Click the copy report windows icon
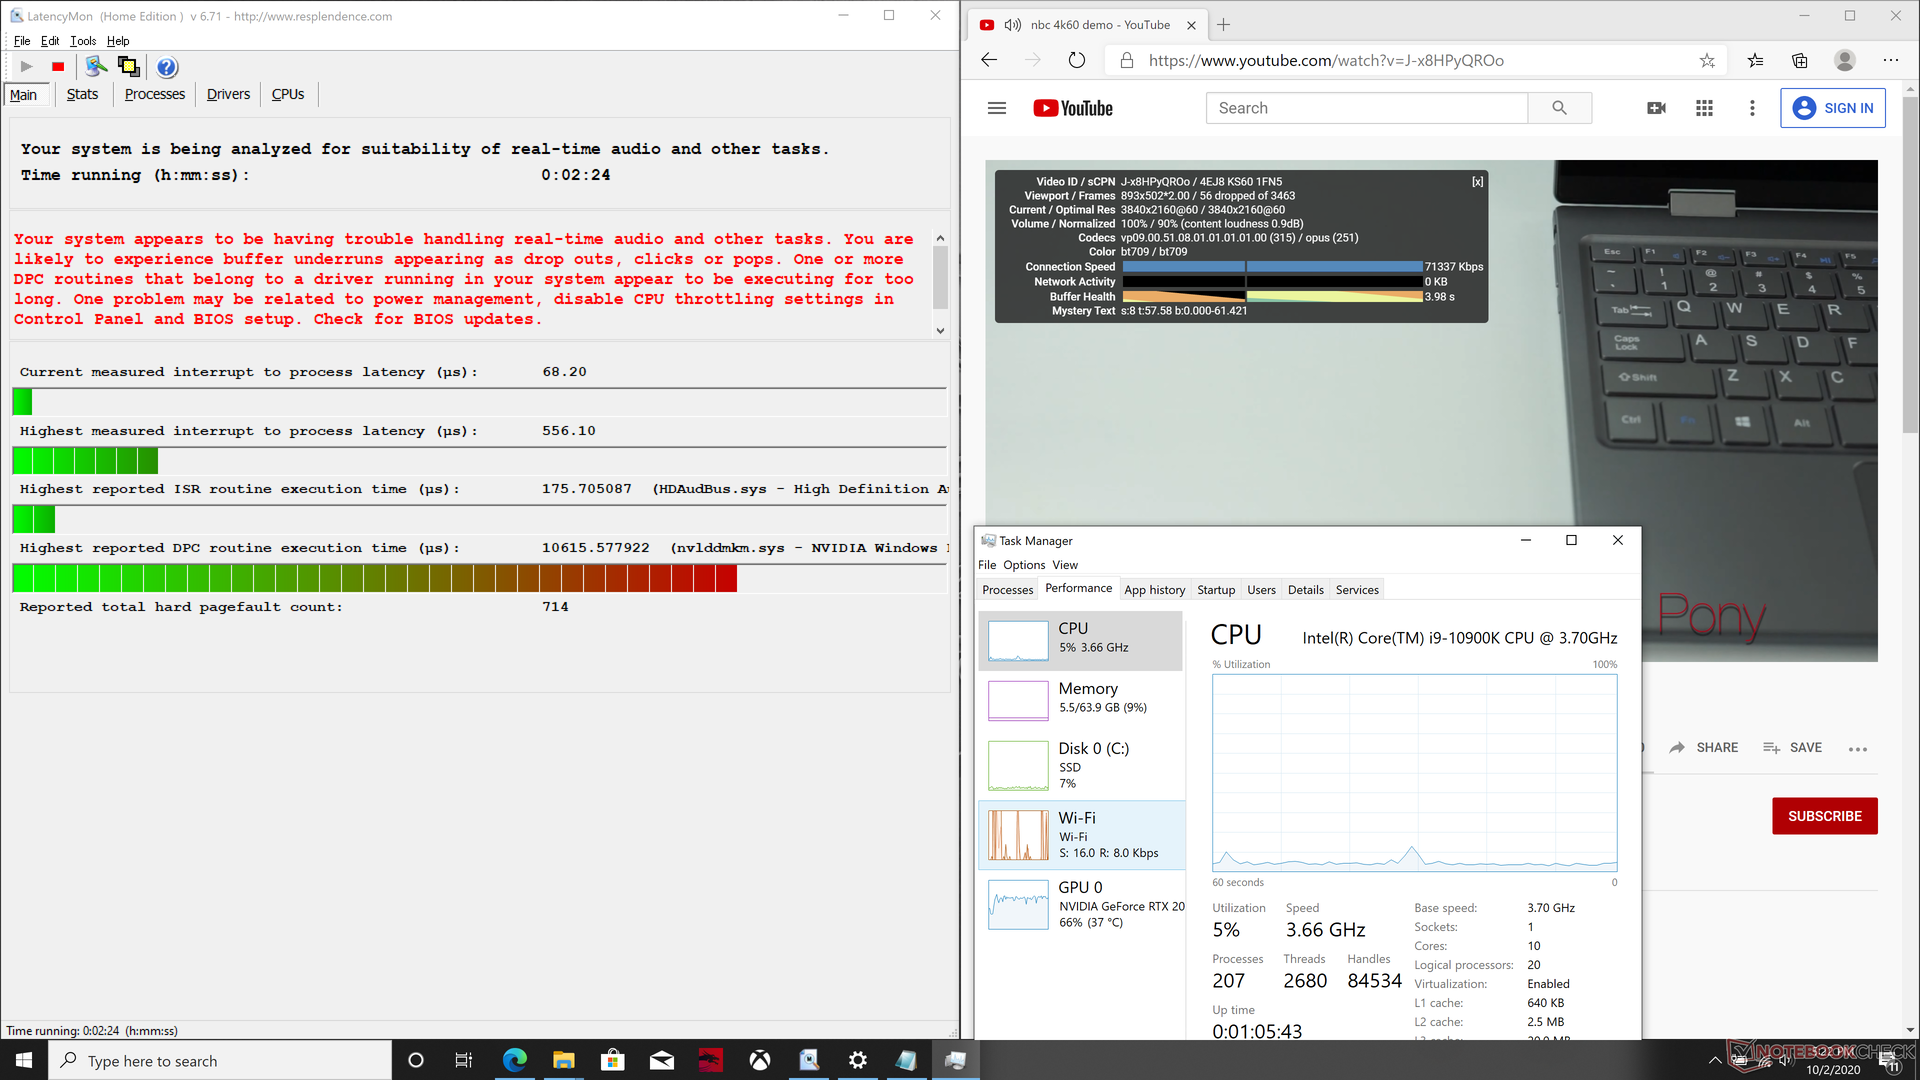This screenshot has width=1920, height=1080. pyautogui.click(x=129, y=67)
